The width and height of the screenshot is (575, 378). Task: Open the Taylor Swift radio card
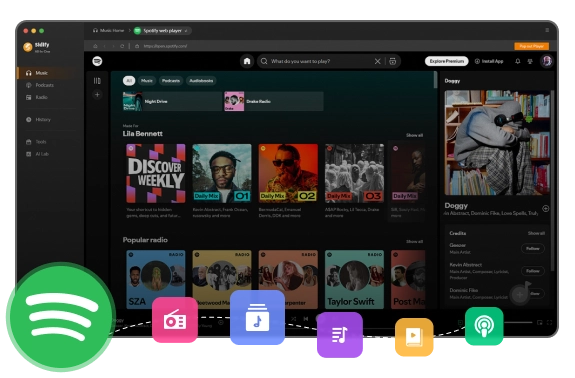(355, 279)
